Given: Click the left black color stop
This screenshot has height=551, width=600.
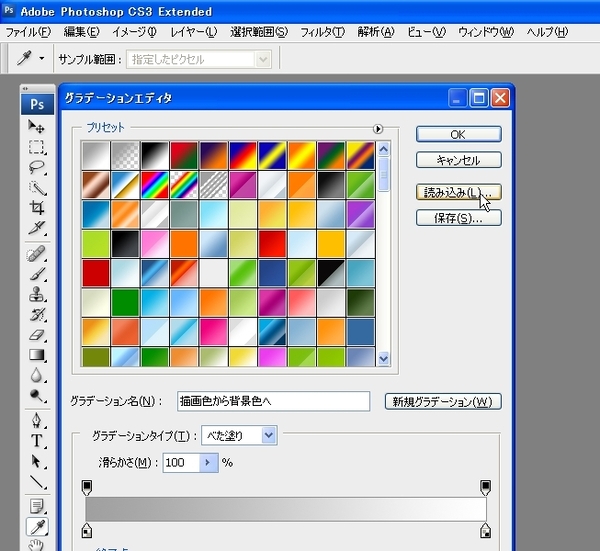Looking at the screenshot, I should [x=87, y=529].
